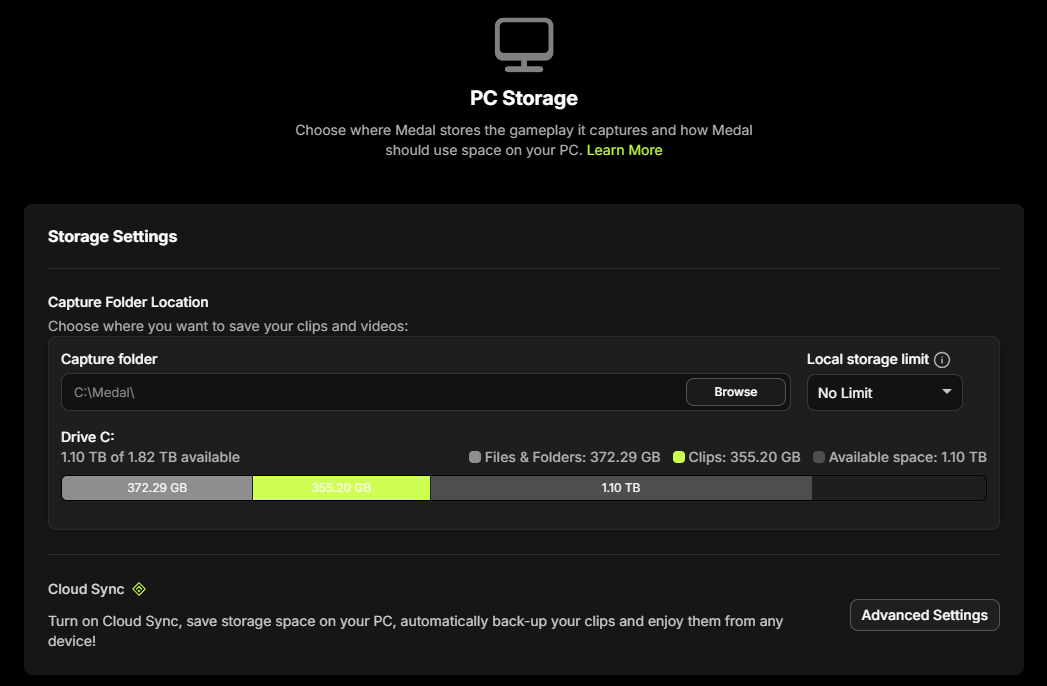Click the Available space legend swatch
Image resolution: width=1047 pixels, height=686 pixels.
[819, 457]
